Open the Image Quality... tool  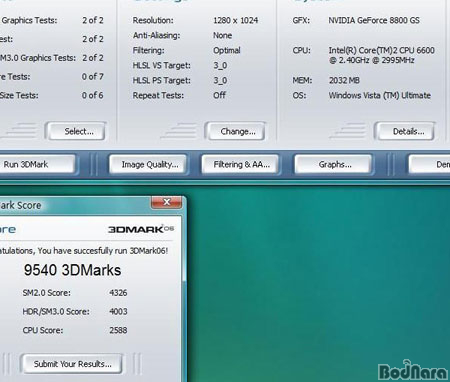(x=148, y=164)
